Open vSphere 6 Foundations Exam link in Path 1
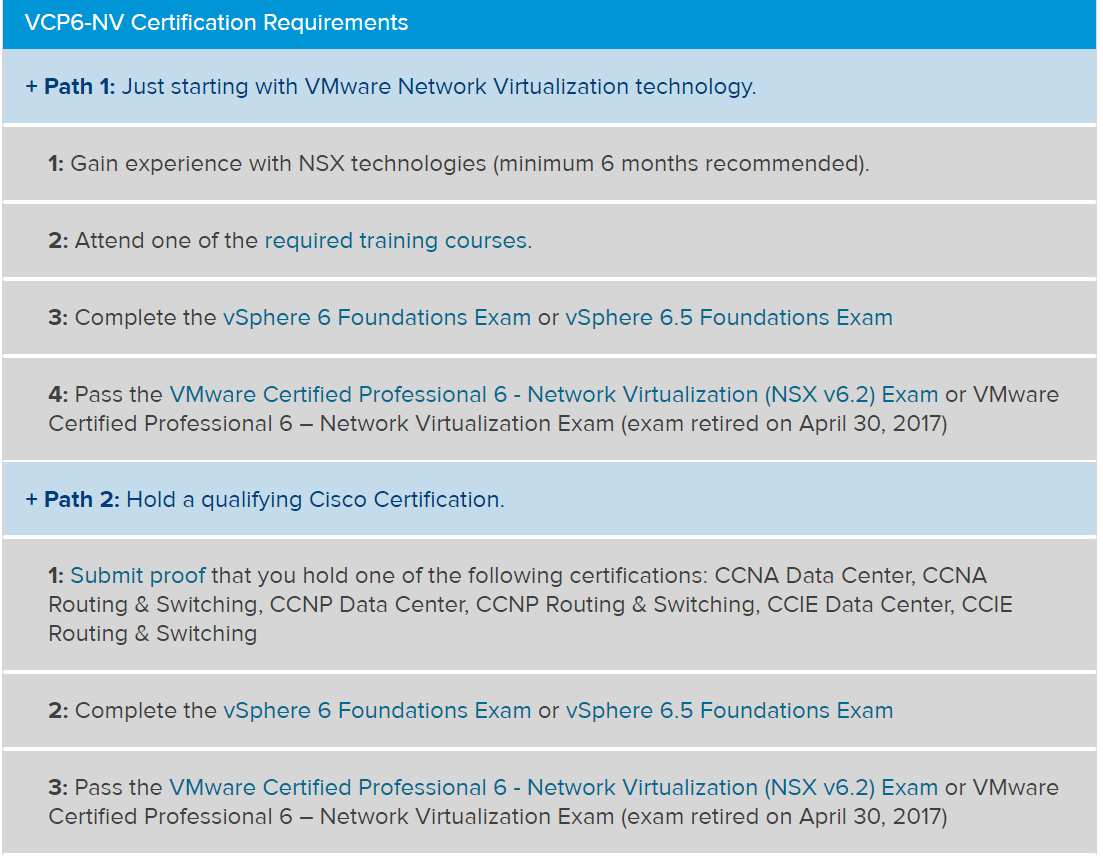The width and height of the screenshot is (1103, 856). tap(377, 317)
